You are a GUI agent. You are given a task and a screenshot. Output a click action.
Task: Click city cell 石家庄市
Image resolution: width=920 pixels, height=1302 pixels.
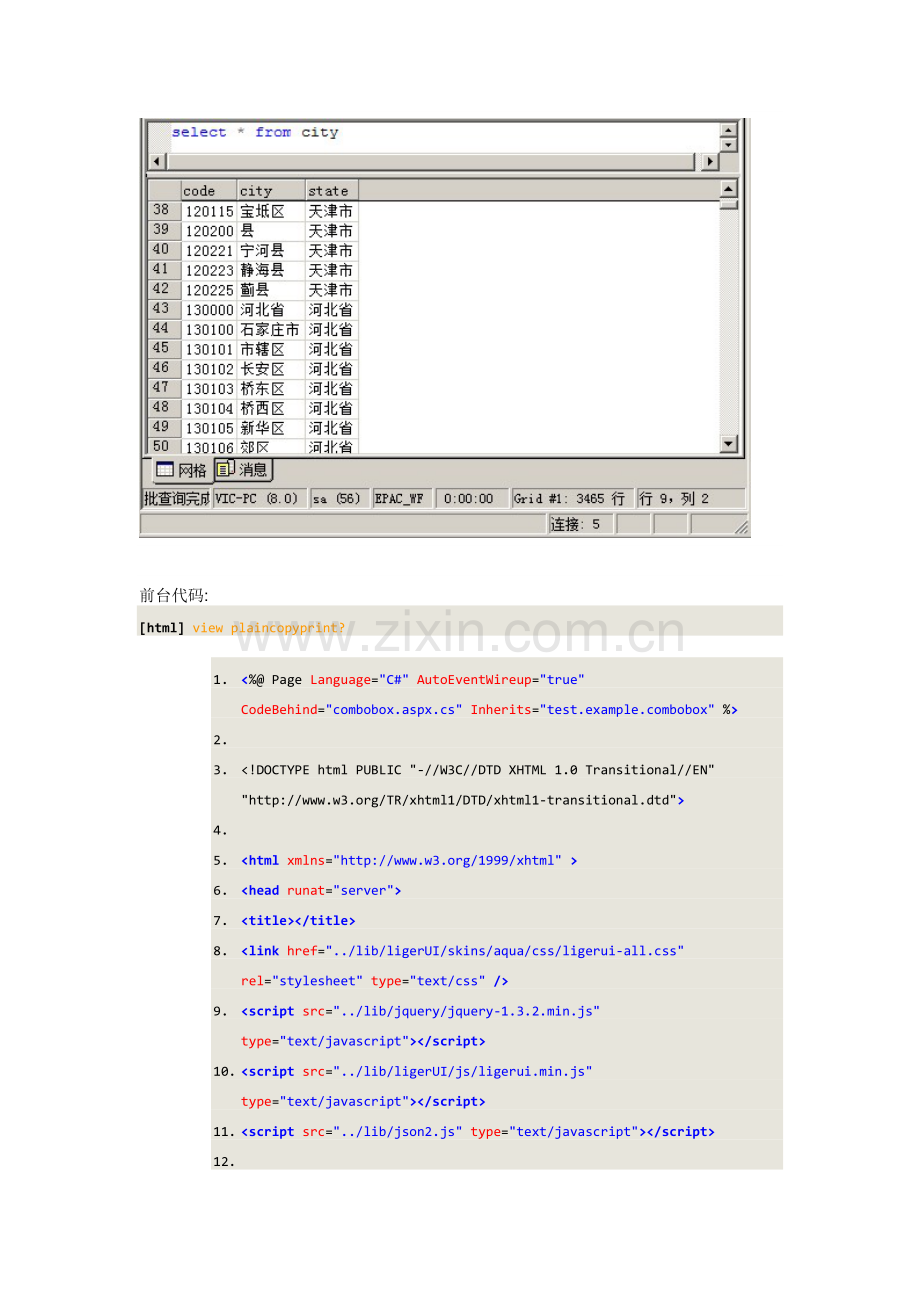(270, 329)
